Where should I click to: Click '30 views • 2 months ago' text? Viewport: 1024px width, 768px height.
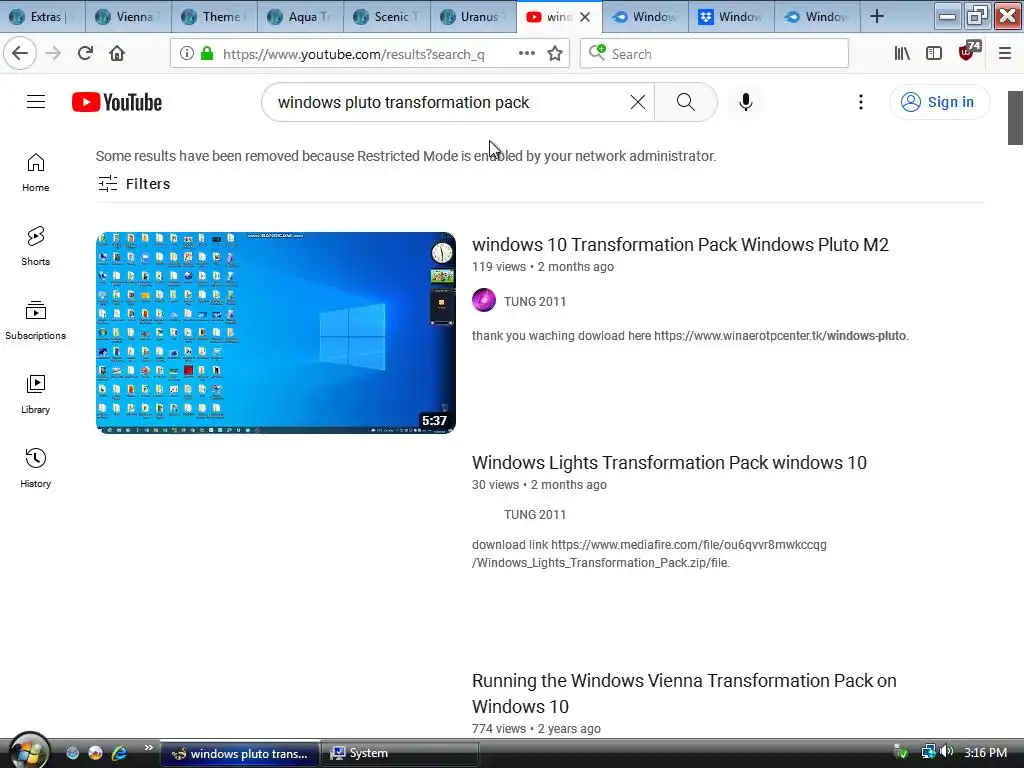[x=539, y=485]
